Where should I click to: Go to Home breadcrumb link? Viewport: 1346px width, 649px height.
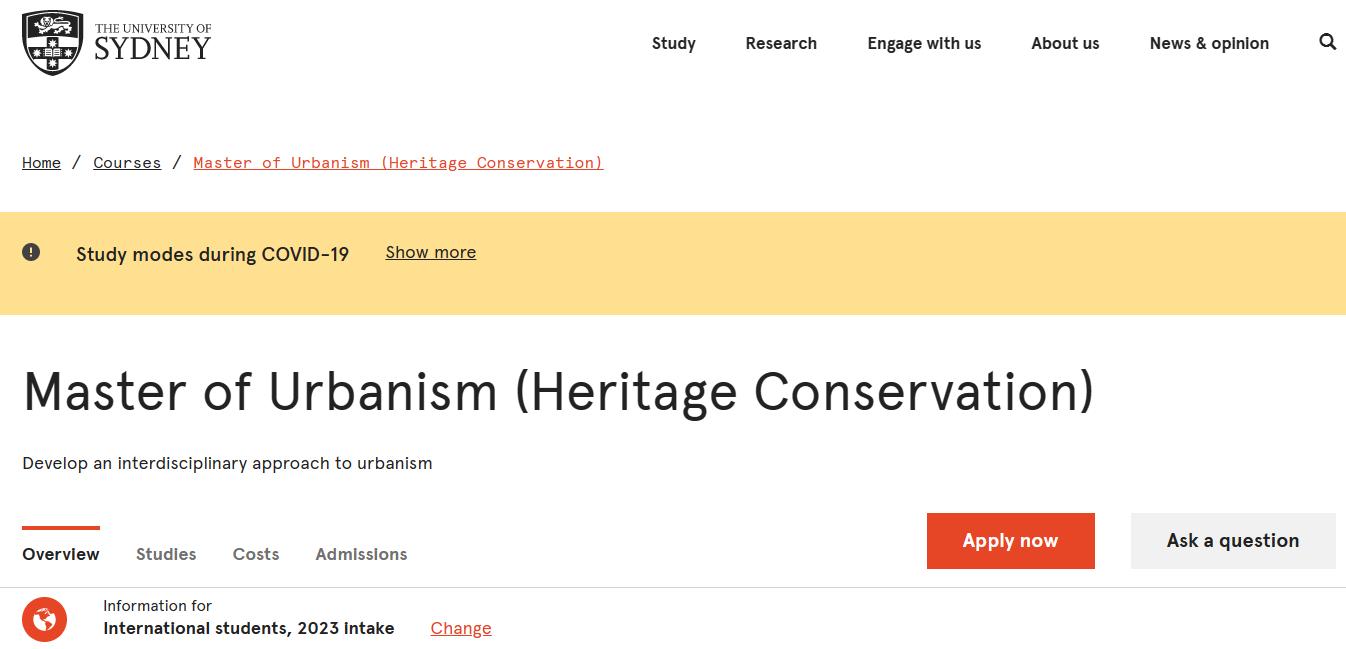(41, 163)
